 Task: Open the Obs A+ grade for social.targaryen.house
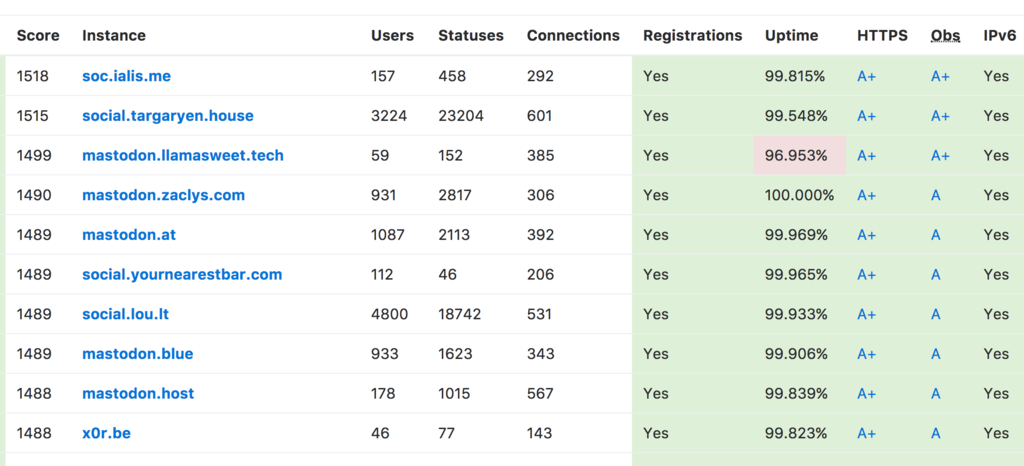click(x=940, y=116)
